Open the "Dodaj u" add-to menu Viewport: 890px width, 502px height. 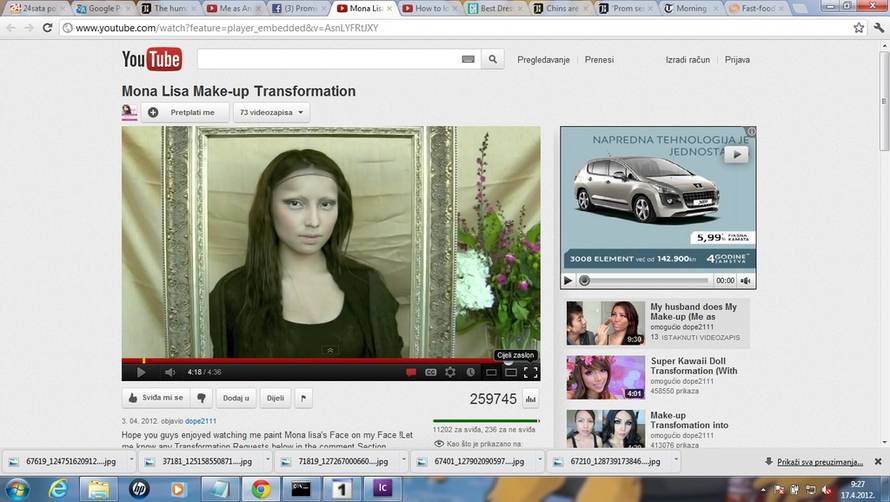pos(236,398)
